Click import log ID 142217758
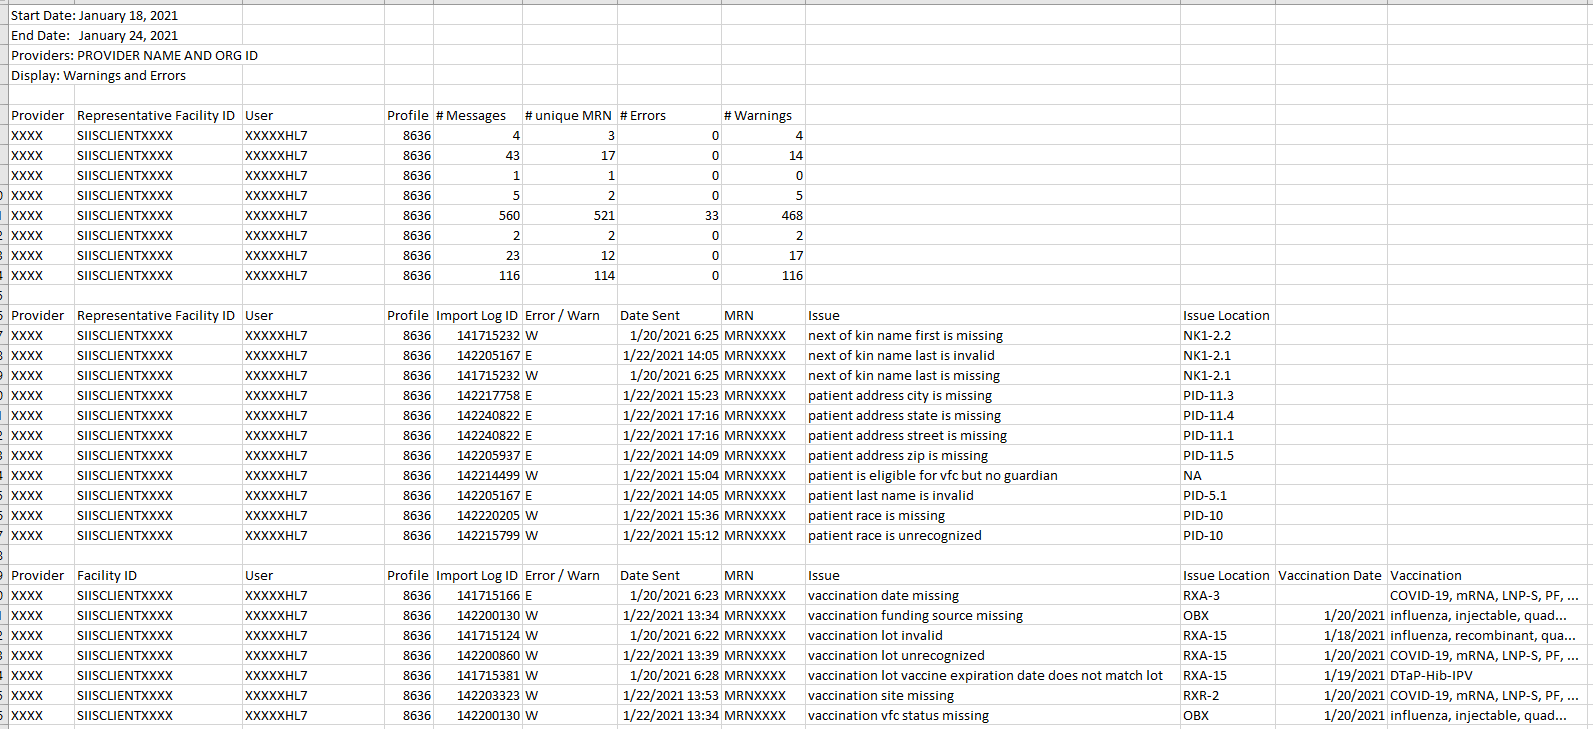Viewport: 1593px width, 729px height. [x=478, y=396]
